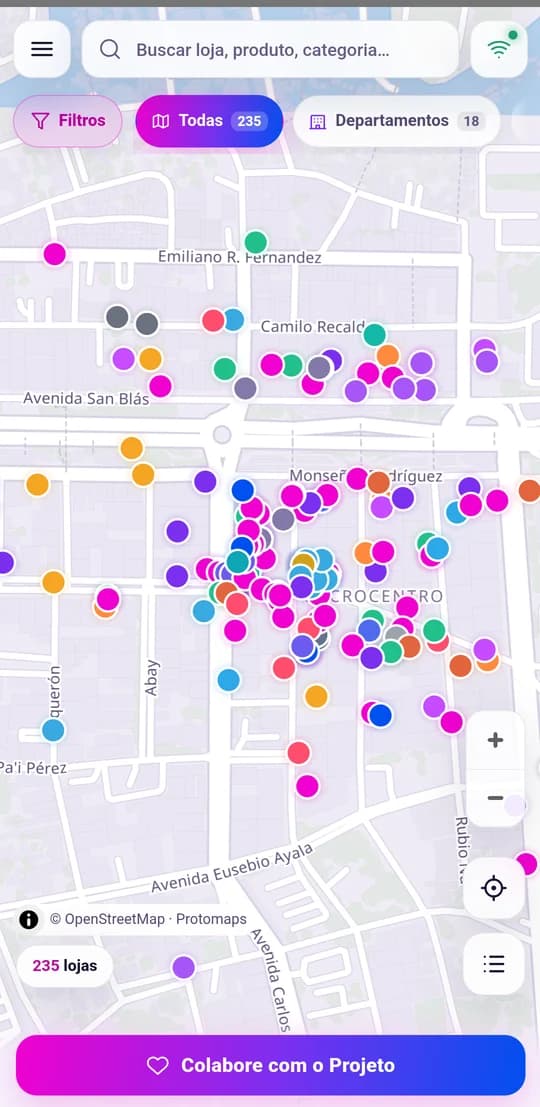Screen dimensions: 540x1107
Task: Click the search magnifier icon
Action: pos(109,49)
